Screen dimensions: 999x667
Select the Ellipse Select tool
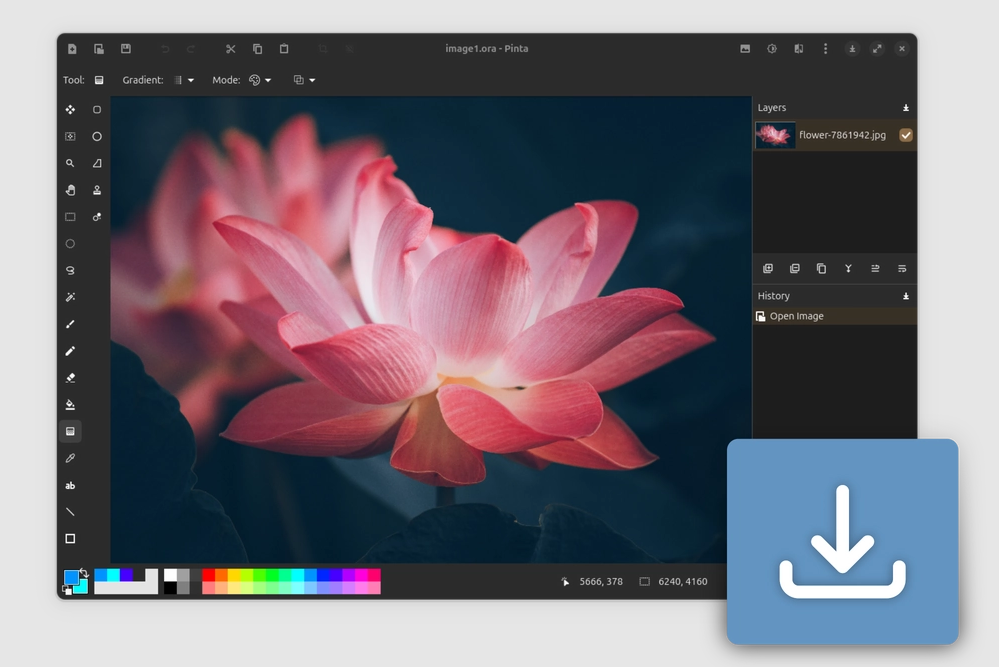click(x=70, y=243)
